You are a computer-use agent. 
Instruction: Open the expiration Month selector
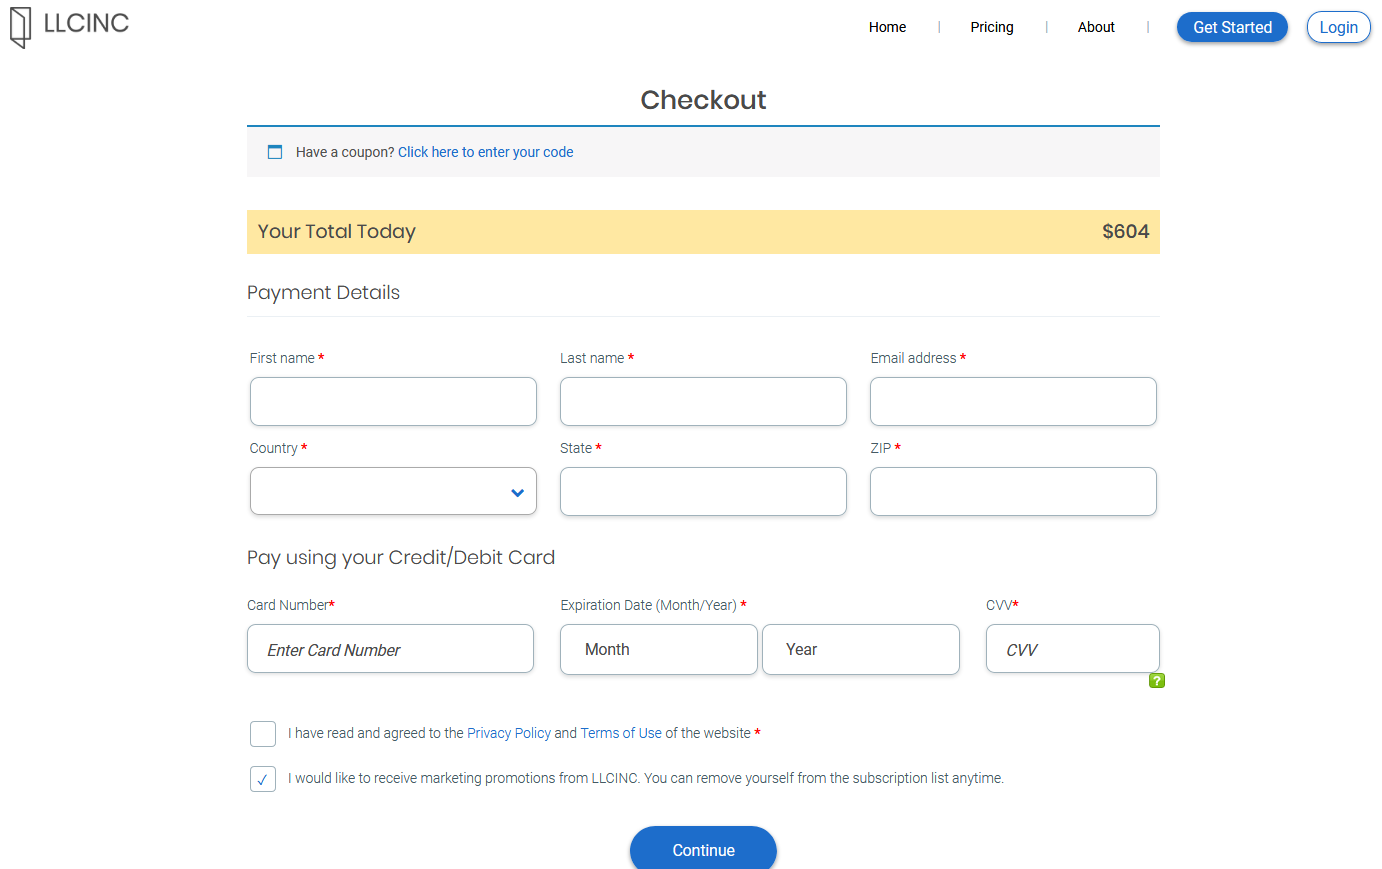click(658, 650)
